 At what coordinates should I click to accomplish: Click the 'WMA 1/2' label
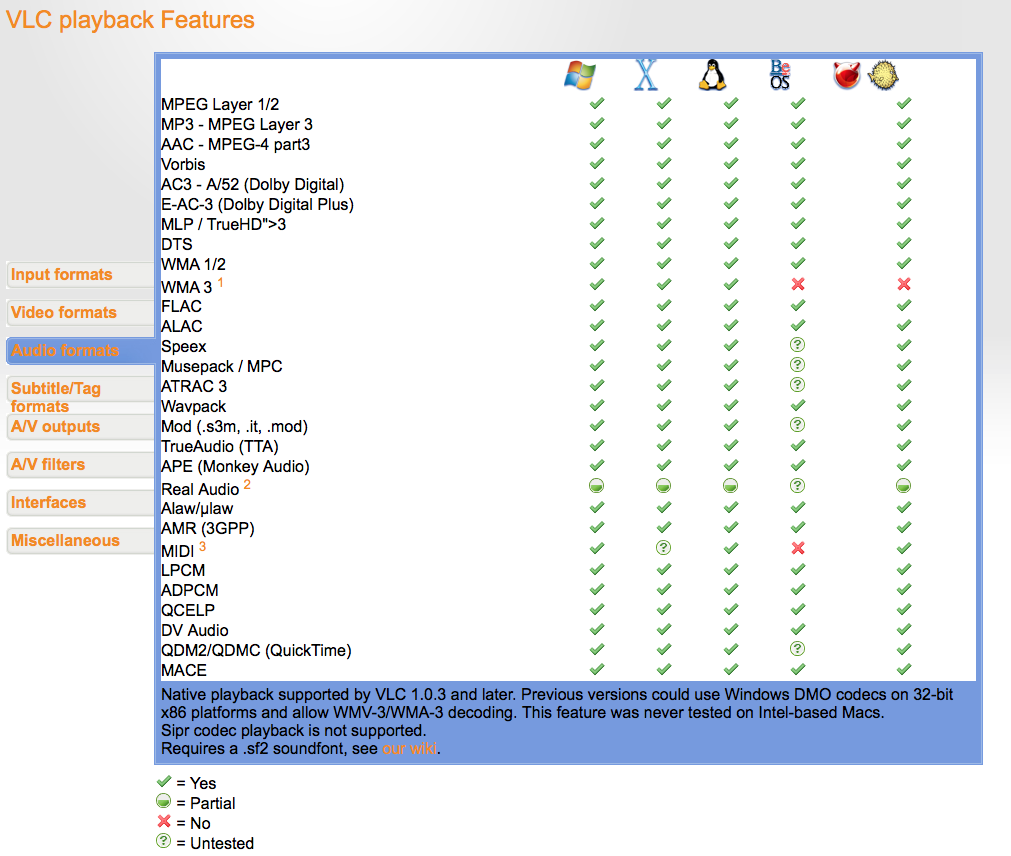coord(193,264)
